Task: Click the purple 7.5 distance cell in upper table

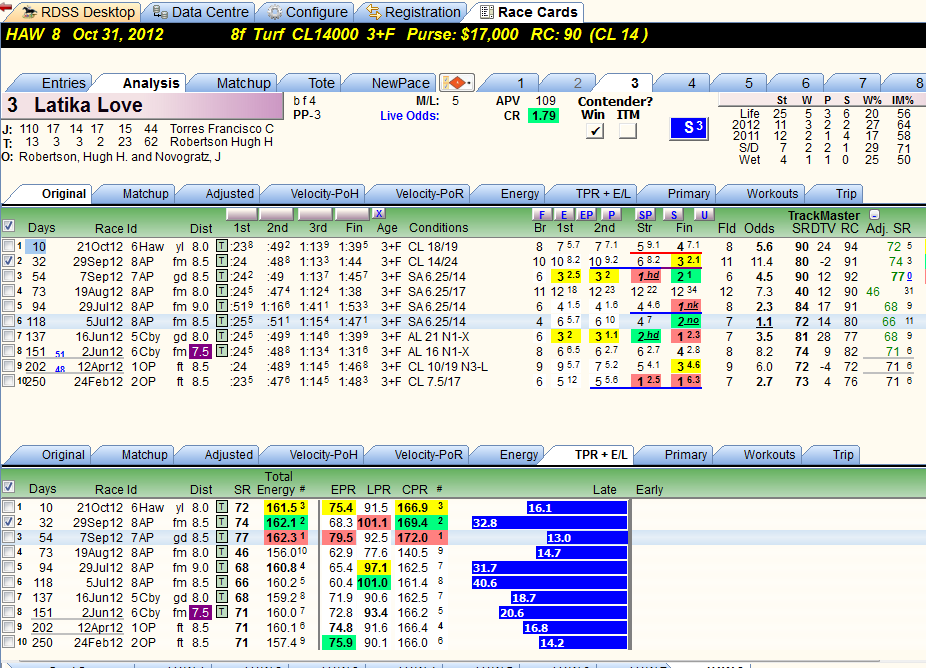Action: pyautogui.click(x=200, y=351)
